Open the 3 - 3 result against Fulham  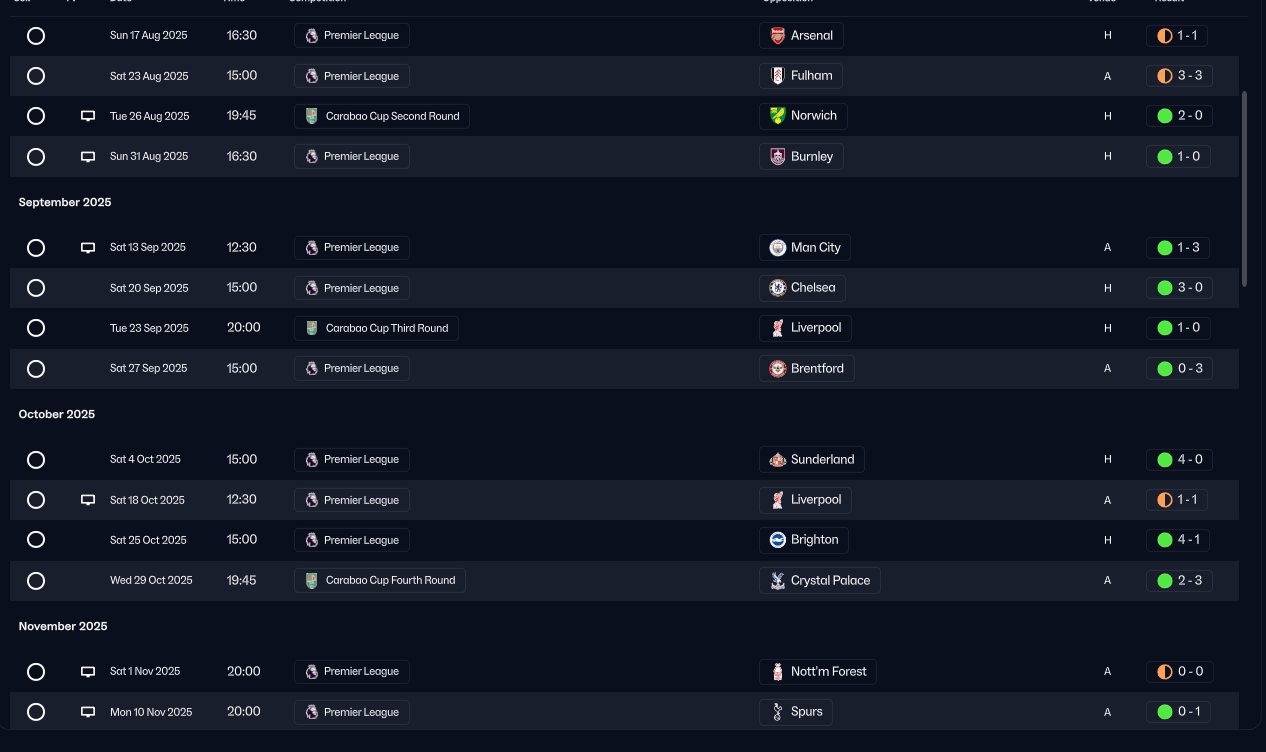(x=1179, y=76)
